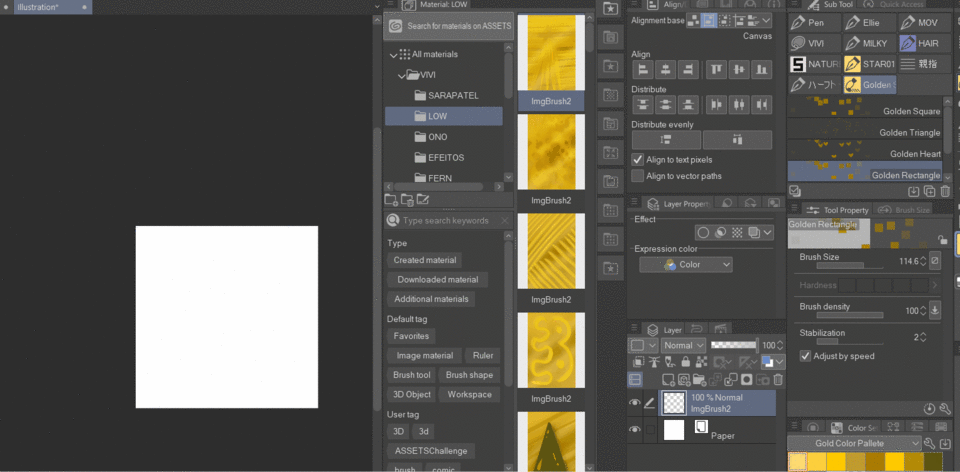Open the Alignment base dropdown arrow
Viewport: 960px width, 472px height.
click(x=767, y=21)
